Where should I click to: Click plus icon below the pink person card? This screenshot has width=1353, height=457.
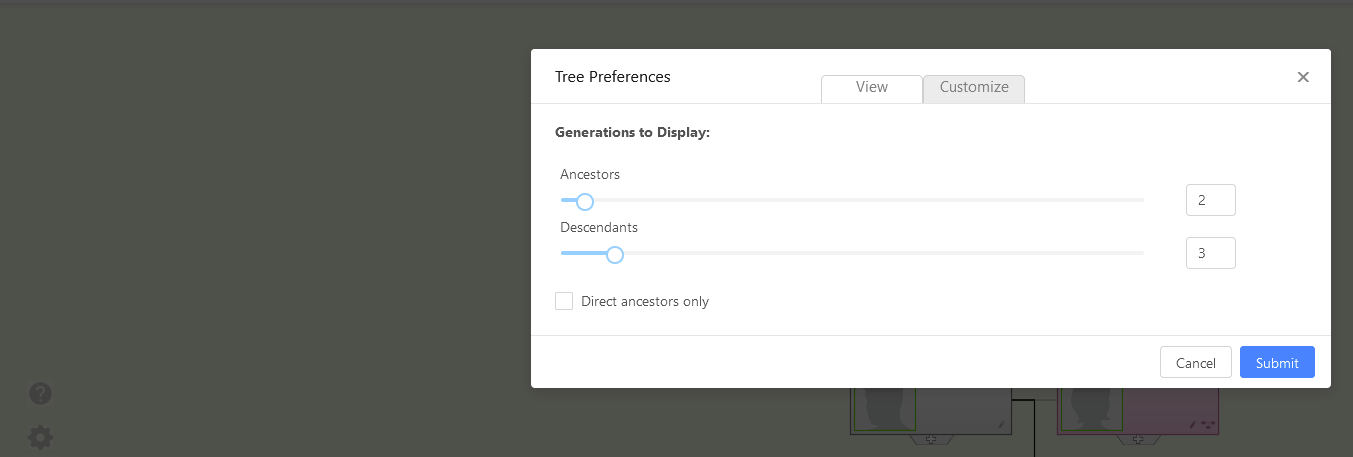(x=1138, y=439)
